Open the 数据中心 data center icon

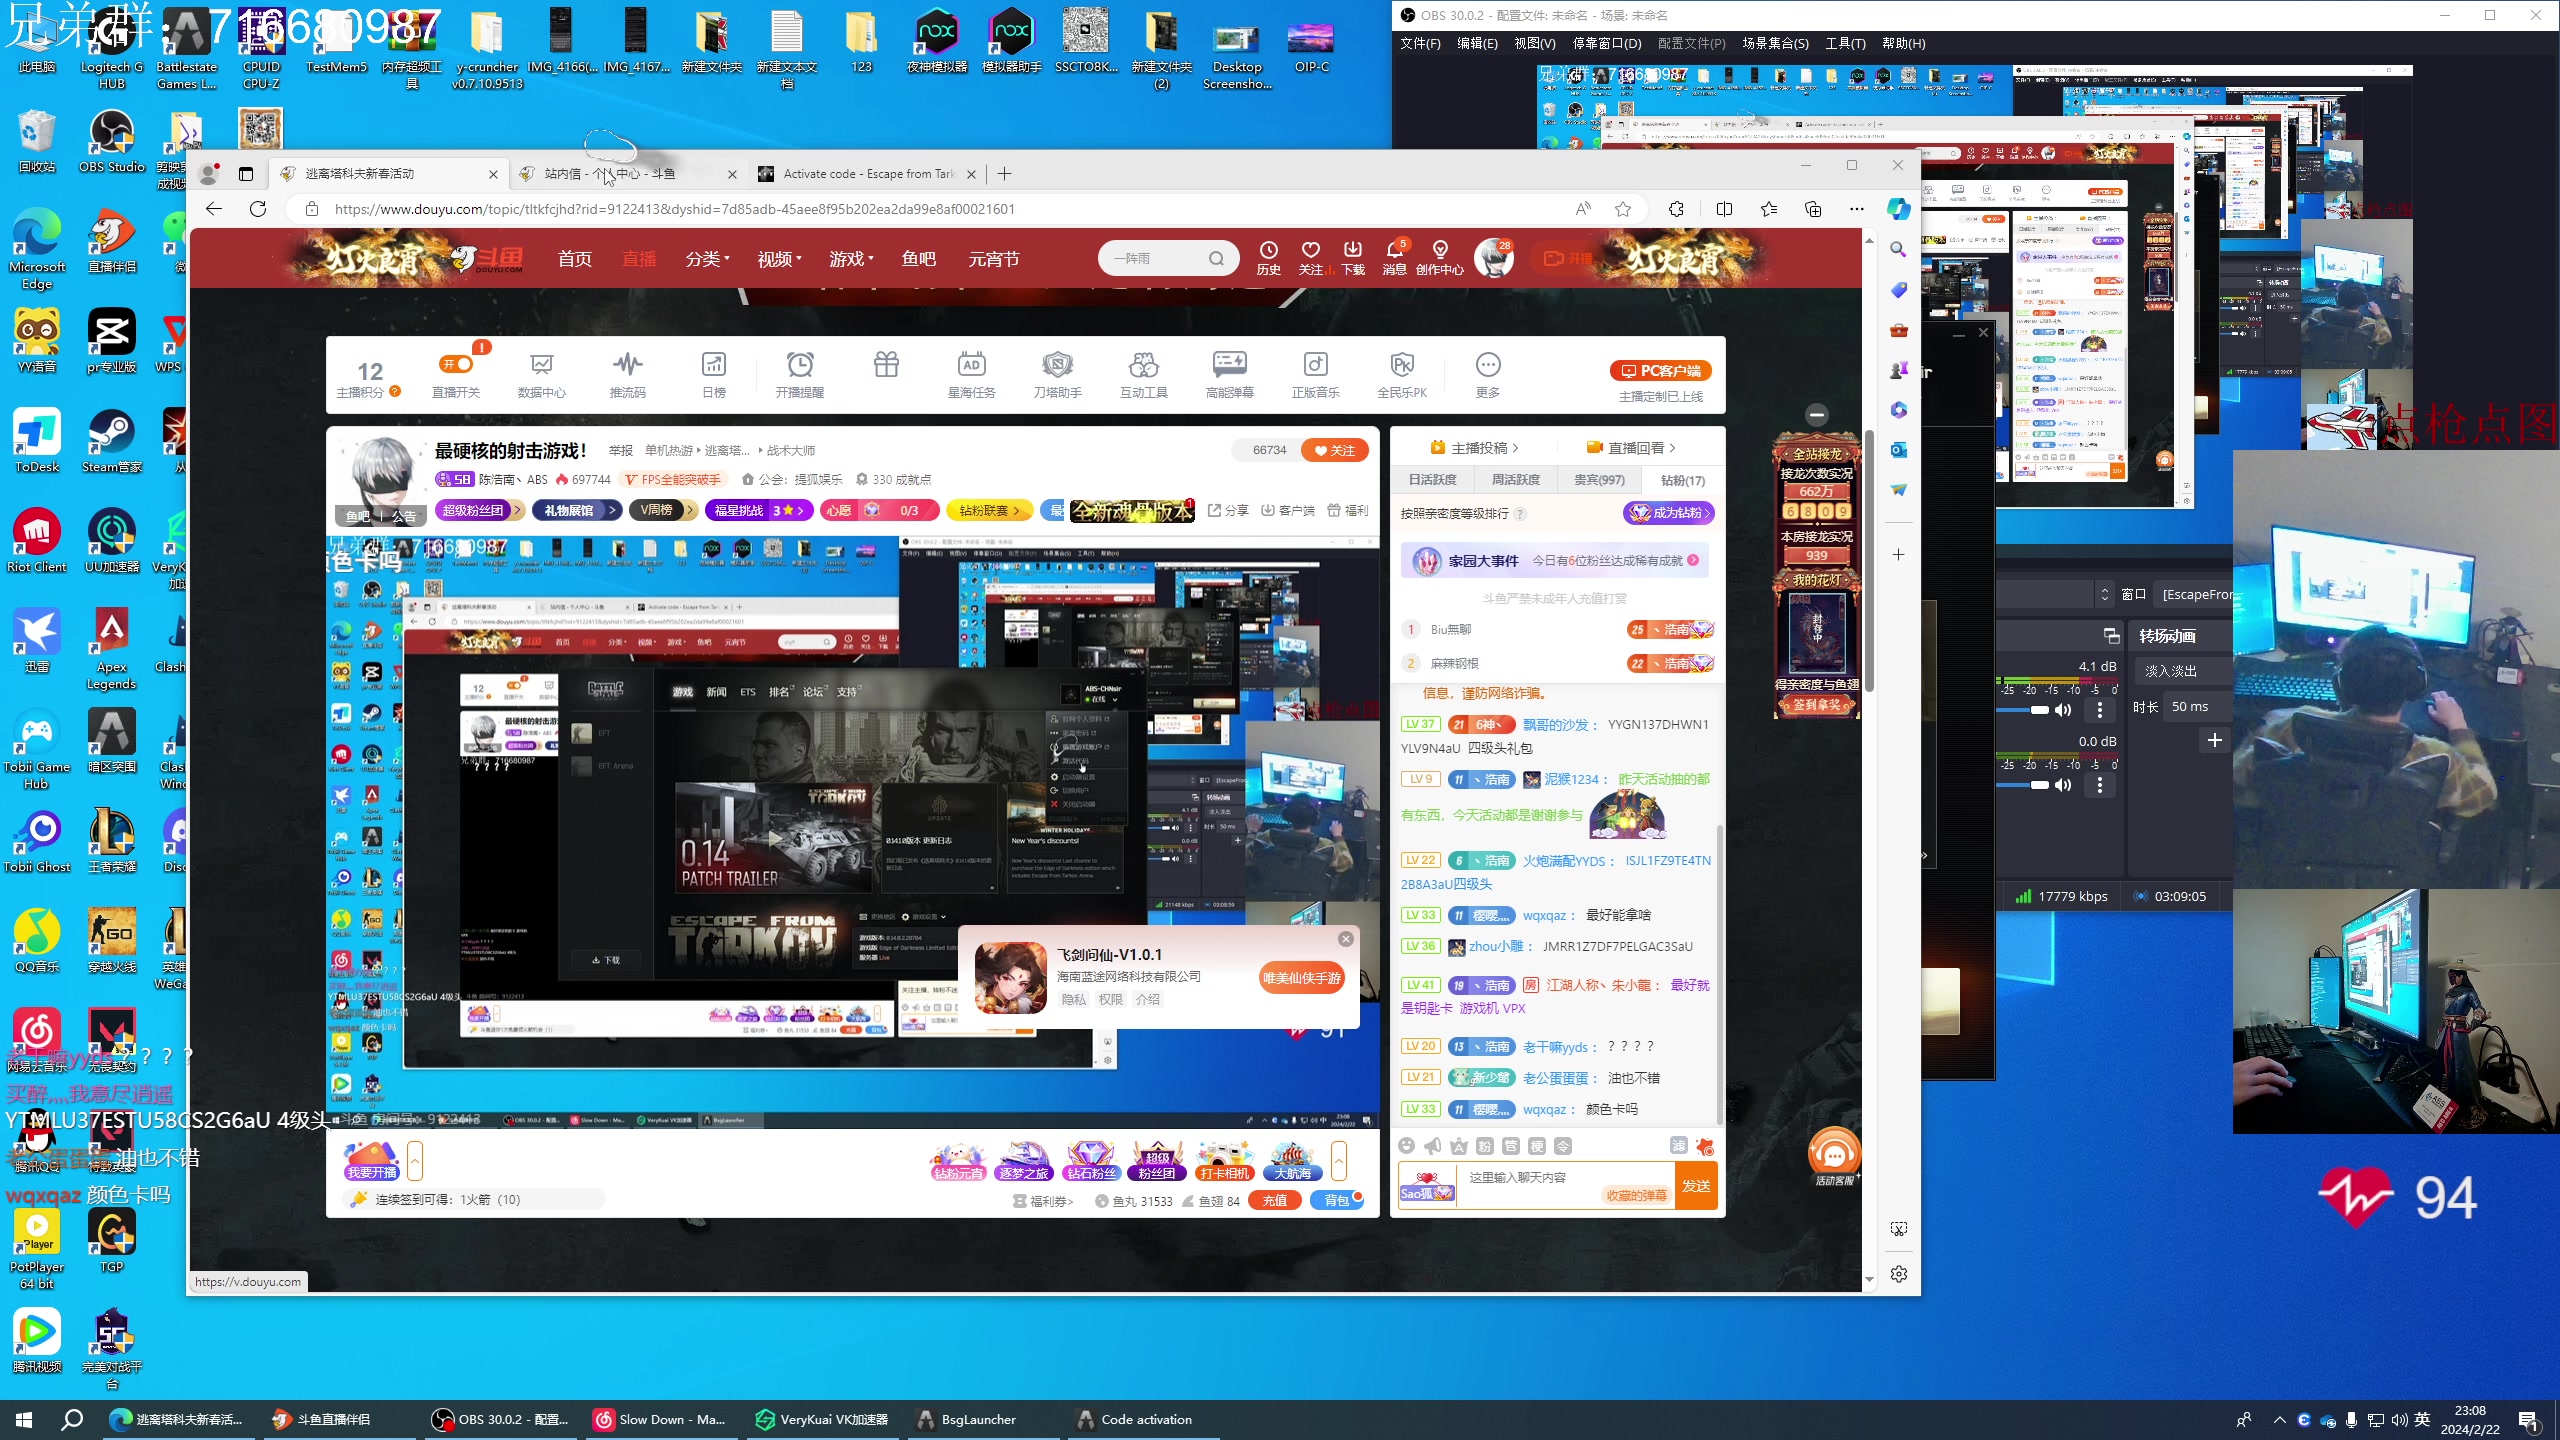(541, 374)
